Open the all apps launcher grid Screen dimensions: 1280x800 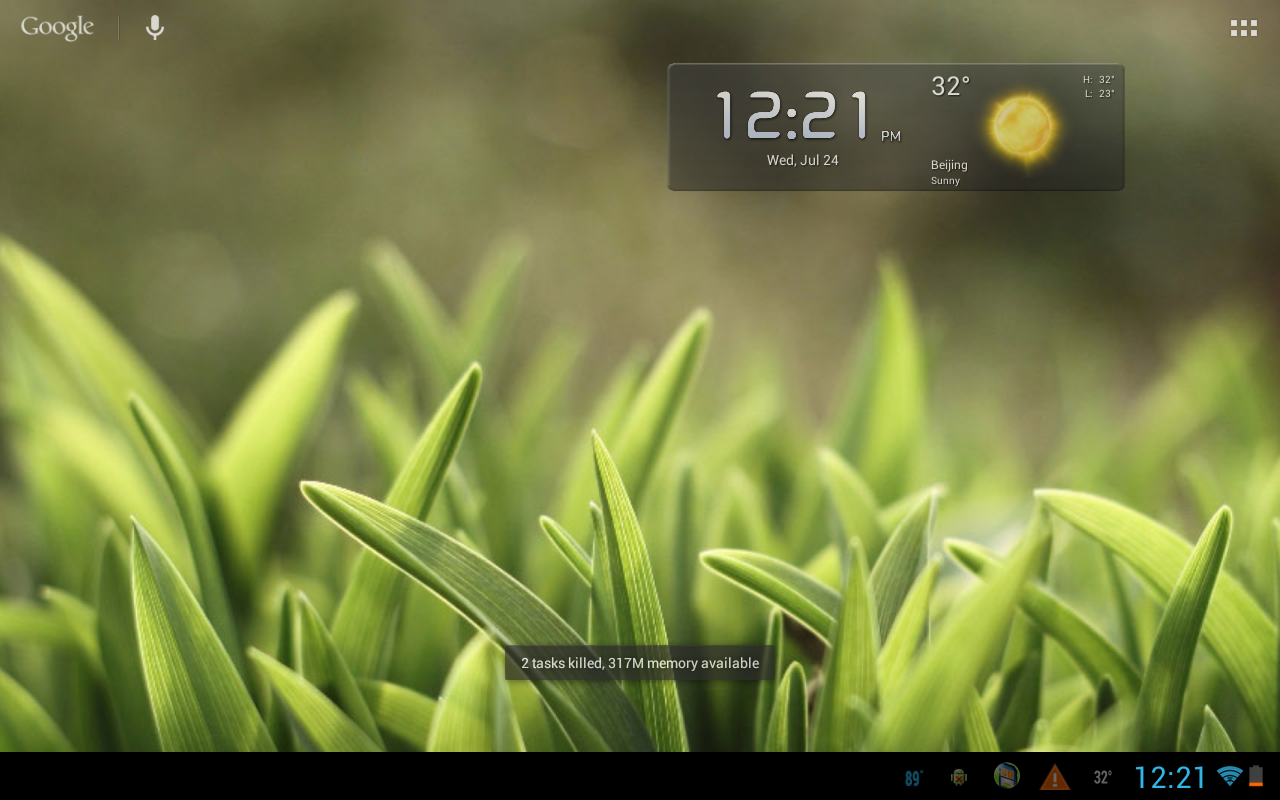coord(1243,27)
